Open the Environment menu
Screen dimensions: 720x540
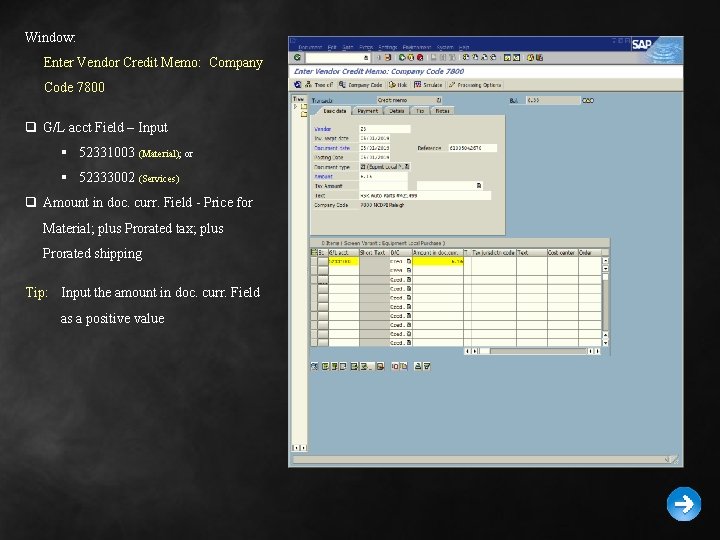click(x=417, y=47)
